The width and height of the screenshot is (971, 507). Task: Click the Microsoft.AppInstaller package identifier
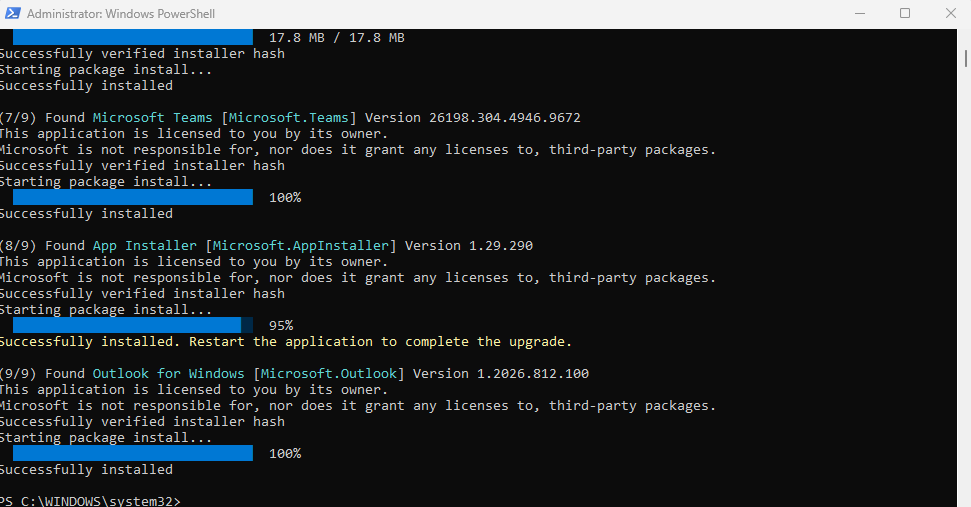click(300, 246)
